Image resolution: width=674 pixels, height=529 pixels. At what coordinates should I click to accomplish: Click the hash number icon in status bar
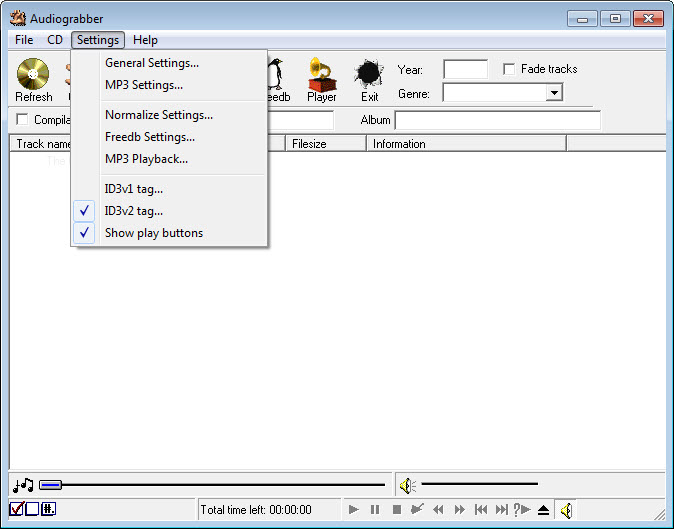coord(48,509)
